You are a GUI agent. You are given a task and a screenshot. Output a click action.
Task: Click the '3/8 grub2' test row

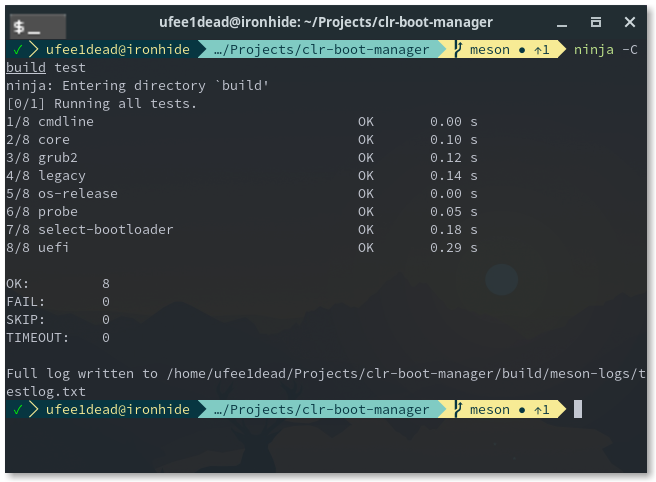click(x=241, y=158)
